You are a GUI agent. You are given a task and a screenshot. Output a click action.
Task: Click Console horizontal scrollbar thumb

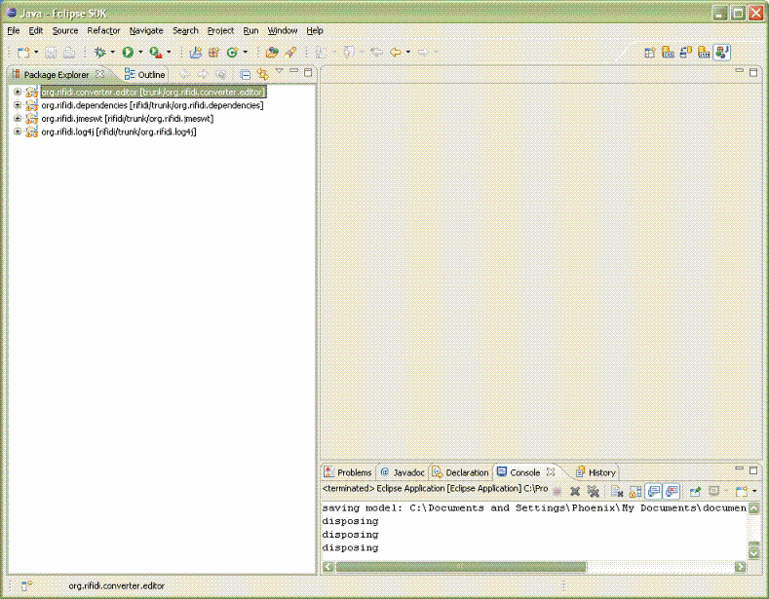click(x=461, y=567)
